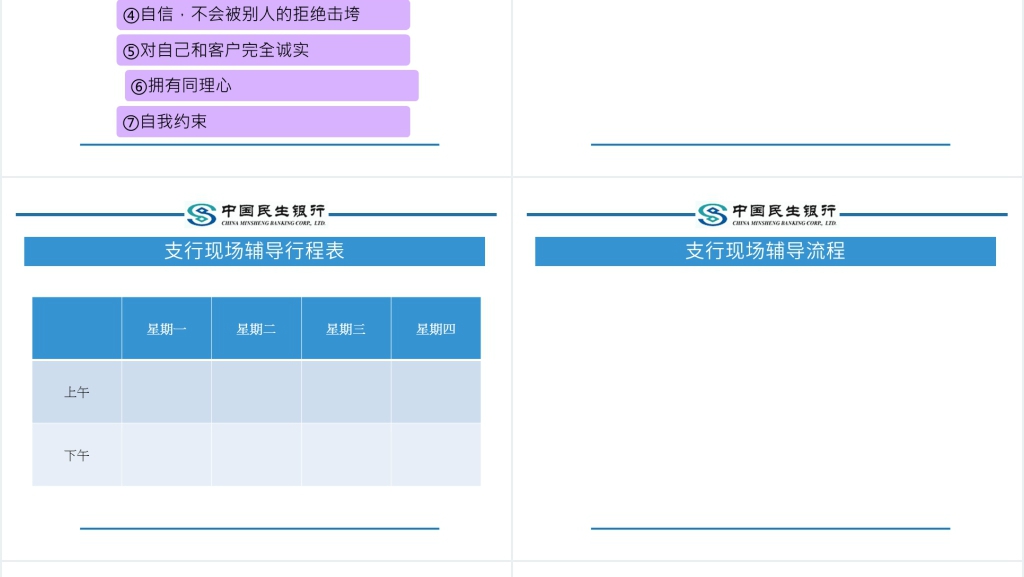
Task: Select the ⑤对自己和客户完全诚实 item
Action: [263, 50]
